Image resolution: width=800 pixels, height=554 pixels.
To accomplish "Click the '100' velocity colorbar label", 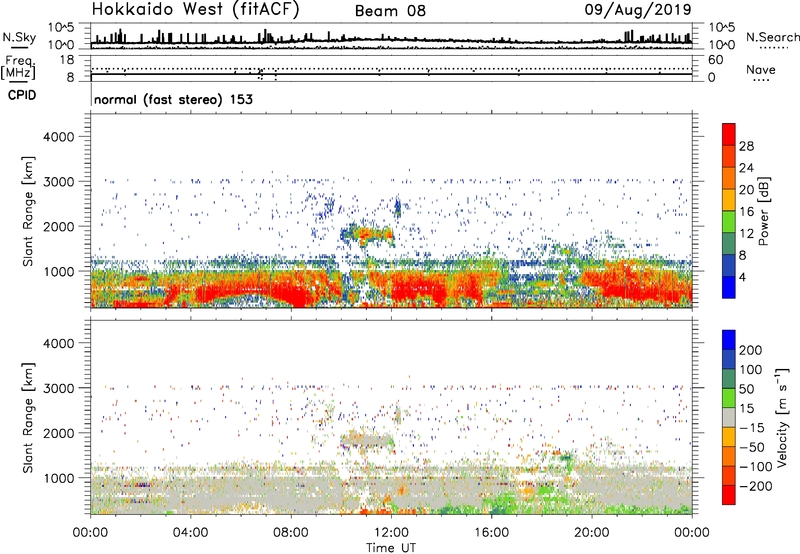I will pyautogui.click(x=751, y=369).
